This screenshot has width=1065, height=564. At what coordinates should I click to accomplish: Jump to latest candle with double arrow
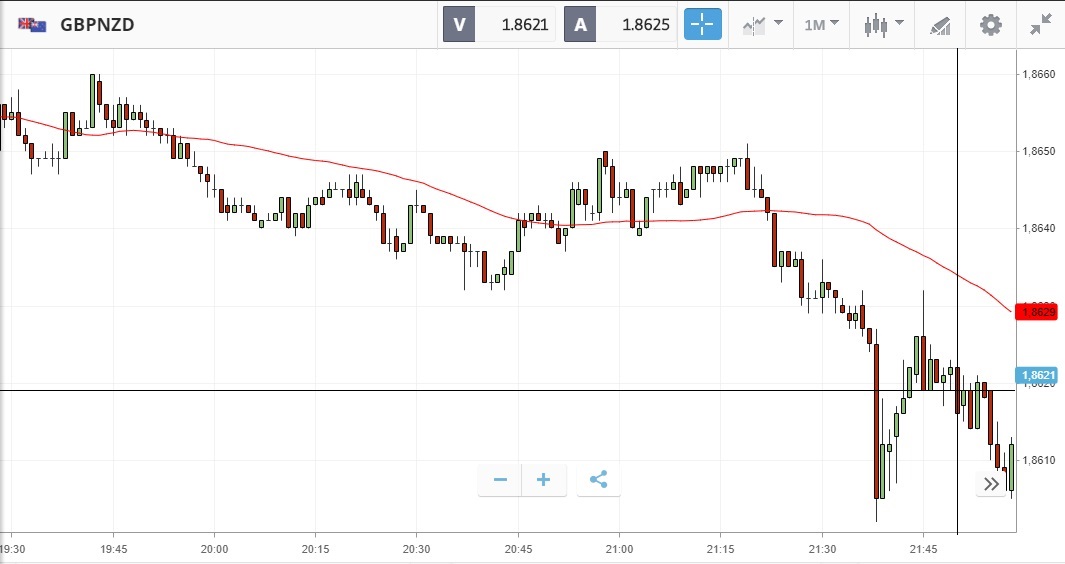point(991,484)
